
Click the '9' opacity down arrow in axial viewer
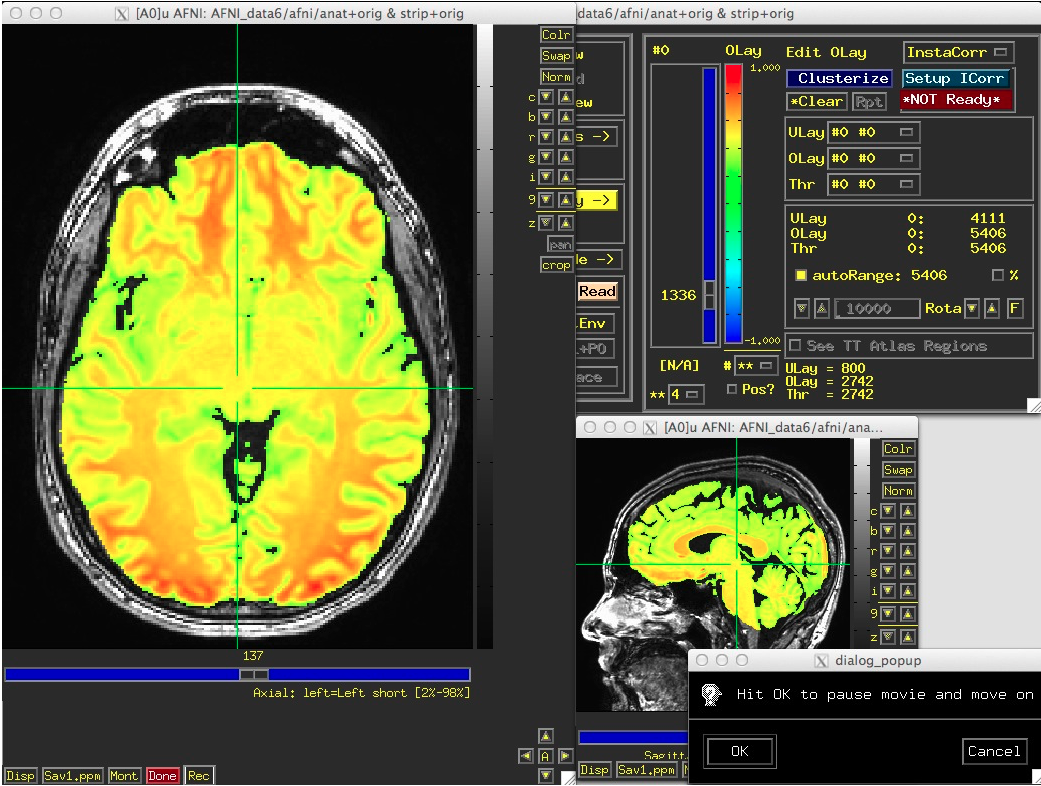(546, 199)
